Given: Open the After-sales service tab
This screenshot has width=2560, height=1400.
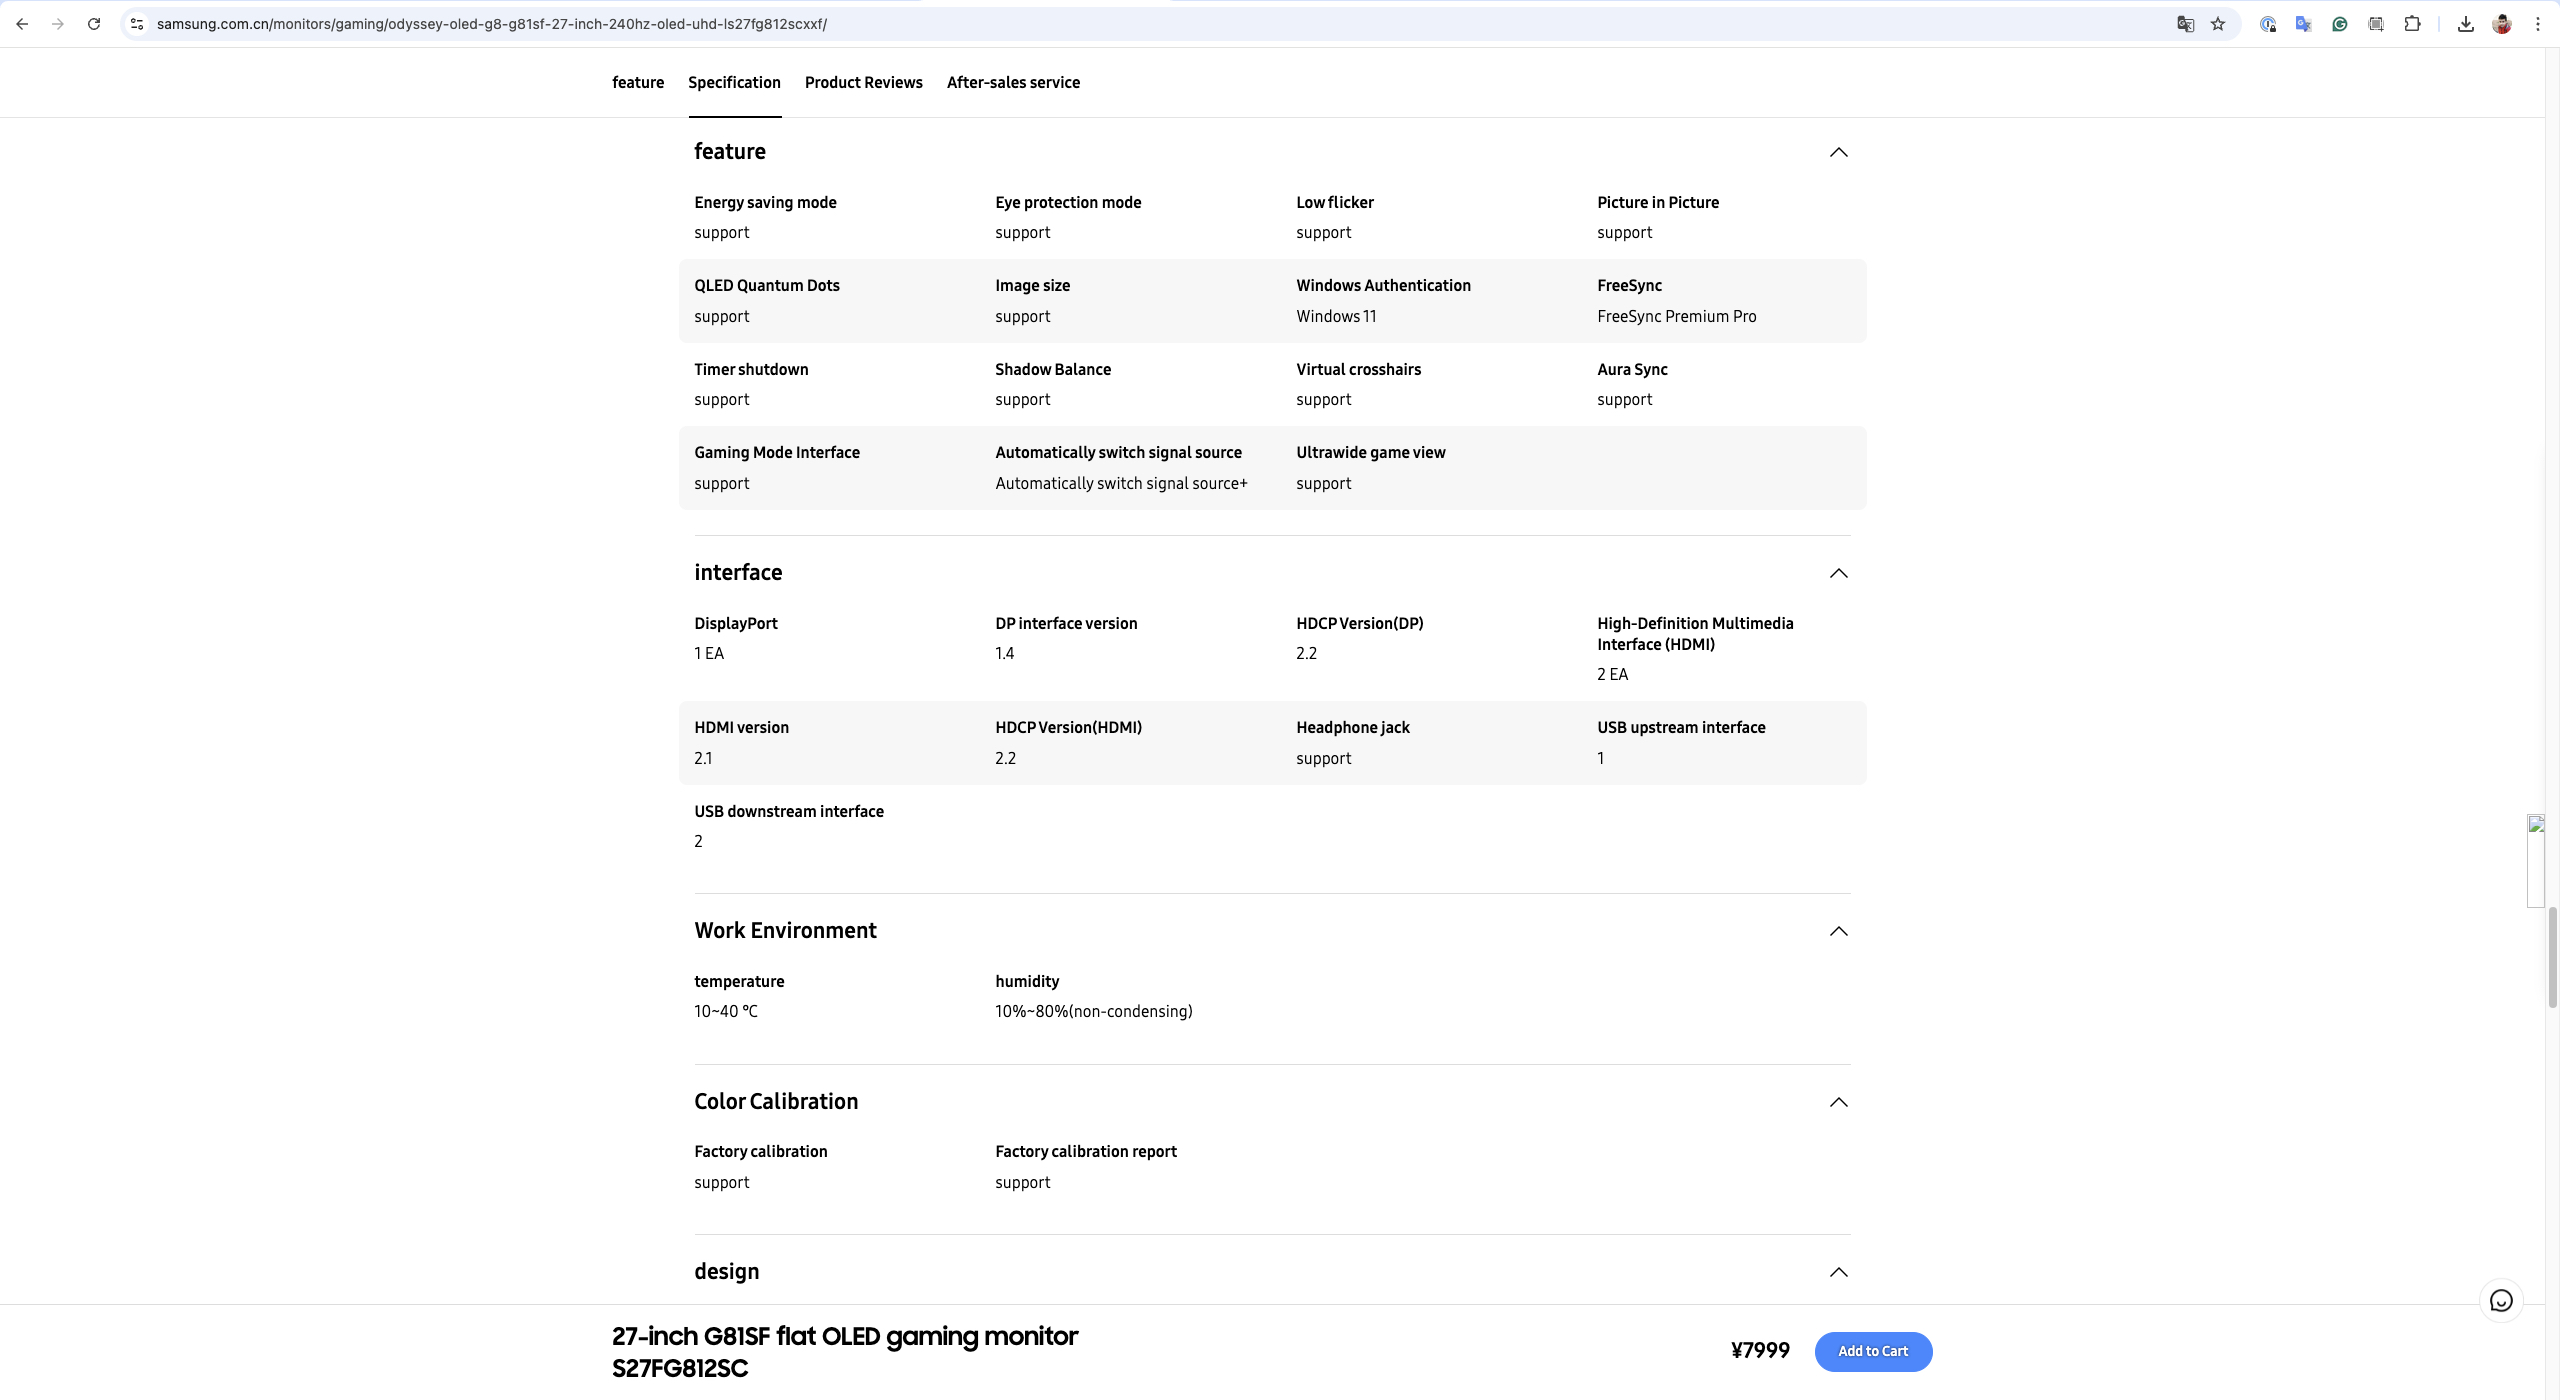Looking at the screenshot, I should pyautogui.click(x=1013, y=83).
